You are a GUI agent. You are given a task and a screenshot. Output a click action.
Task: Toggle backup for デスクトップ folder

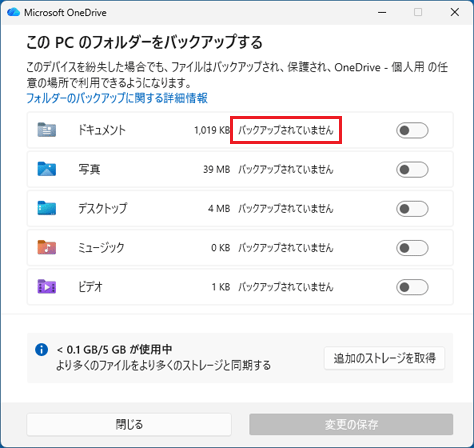tap(412, 209)
